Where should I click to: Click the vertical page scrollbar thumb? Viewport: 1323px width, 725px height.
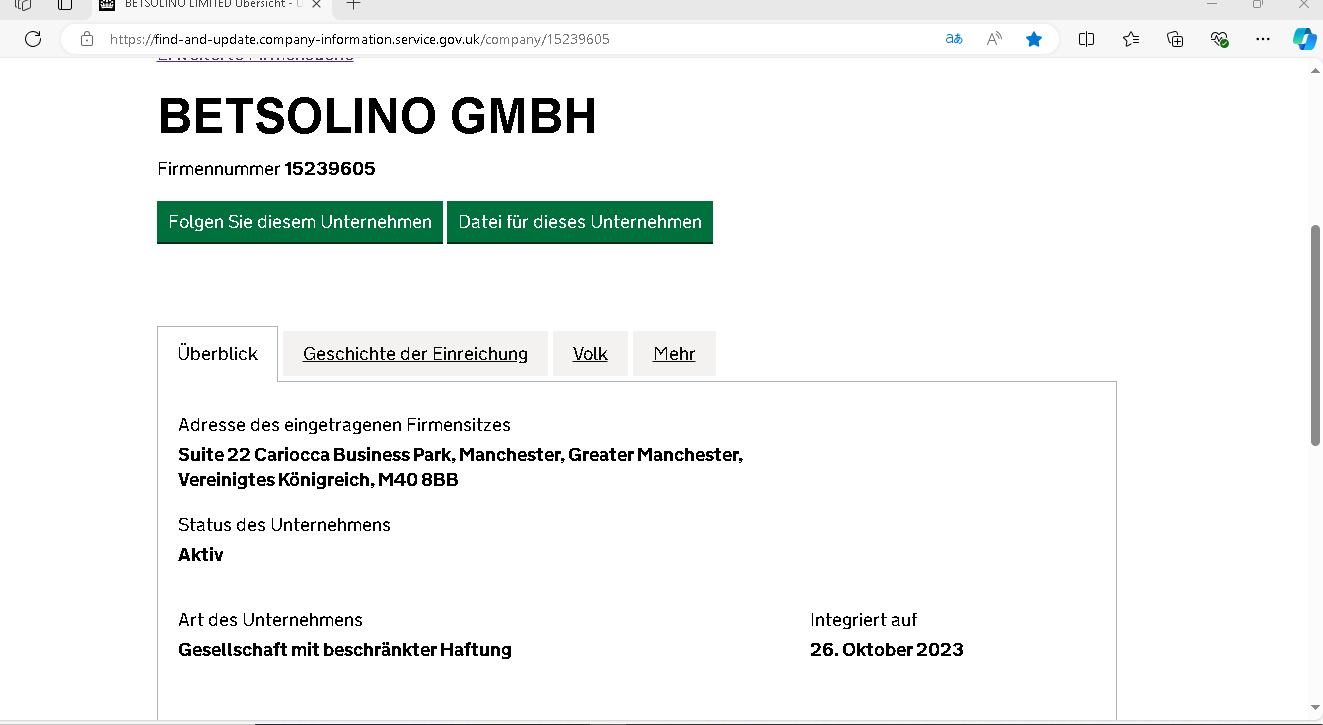coord(1315,335)
